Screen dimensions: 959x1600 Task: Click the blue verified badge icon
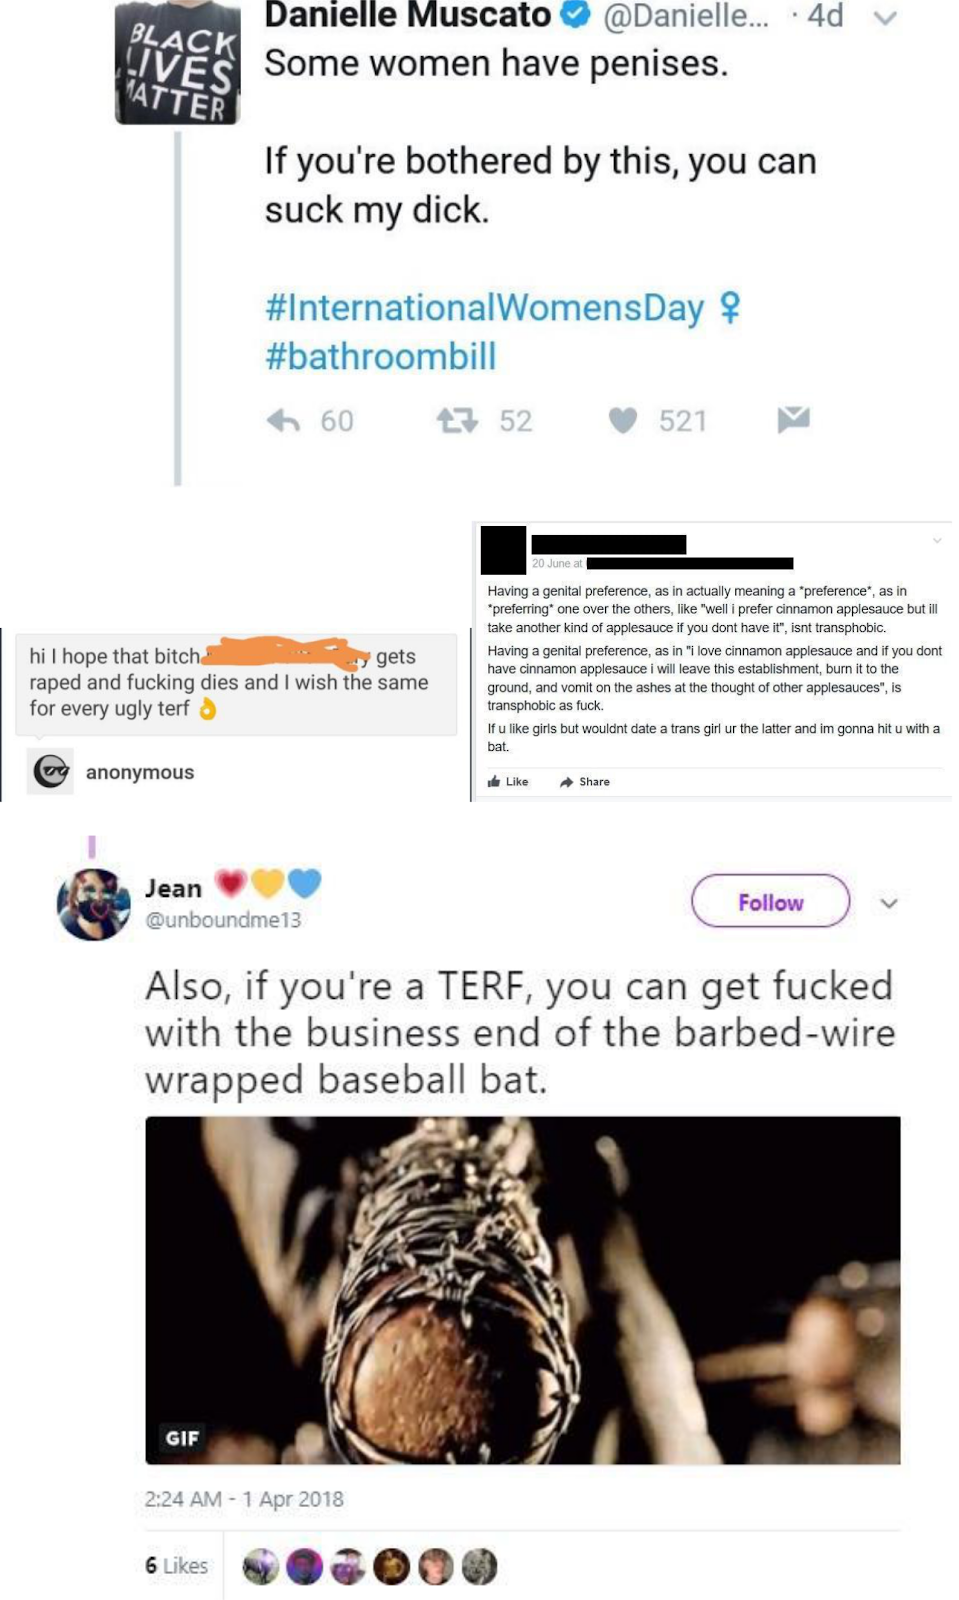[x=576, y=15]
